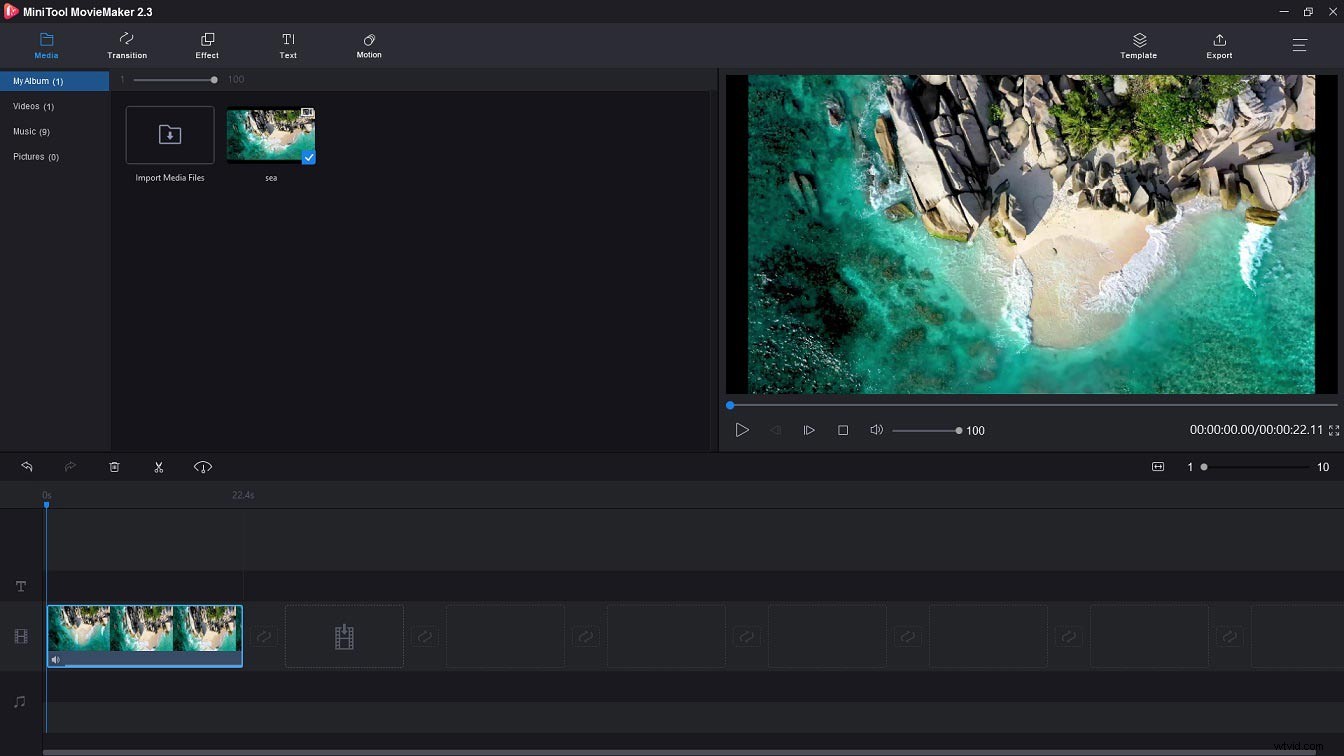
Task: Expand the hamburger menu at top right
Action: 1299,45
